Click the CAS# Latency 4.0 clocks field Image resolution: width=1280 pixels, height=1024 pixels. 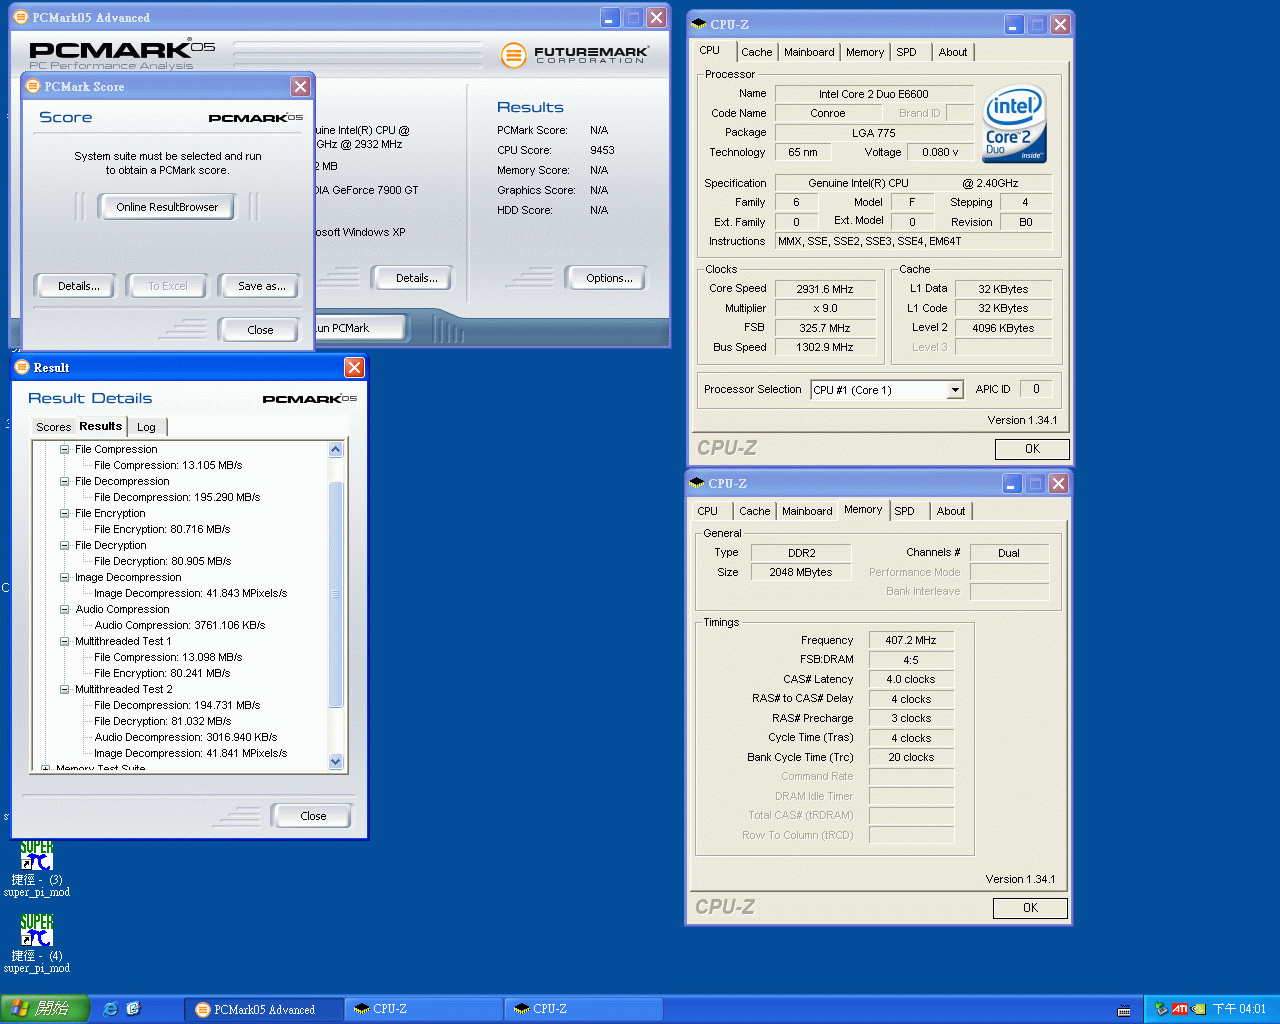pyautogui.click(x=911, y=679)
